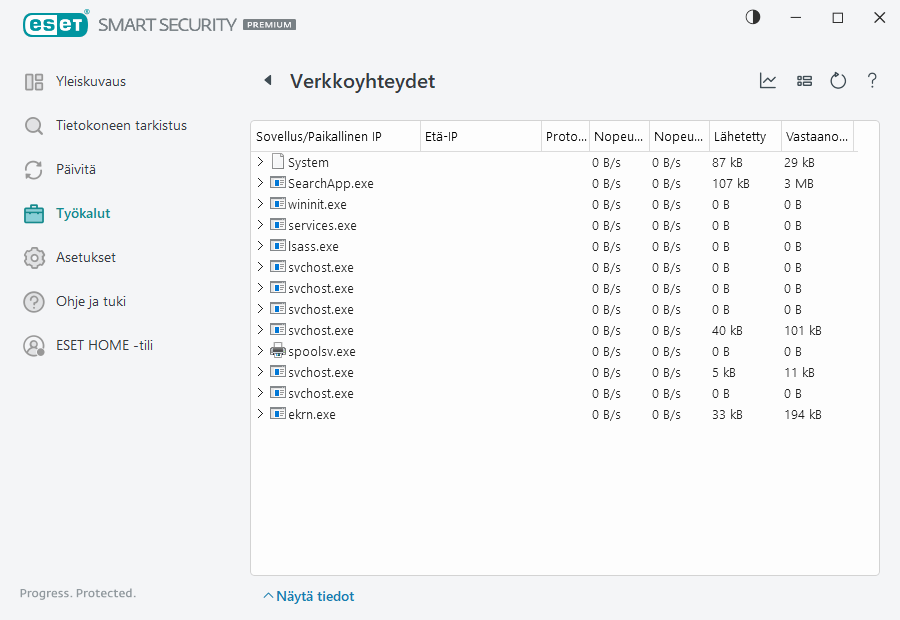Open the network activity graph icon
The height and width of the screenshot is (620, 900).
(768, 81)
